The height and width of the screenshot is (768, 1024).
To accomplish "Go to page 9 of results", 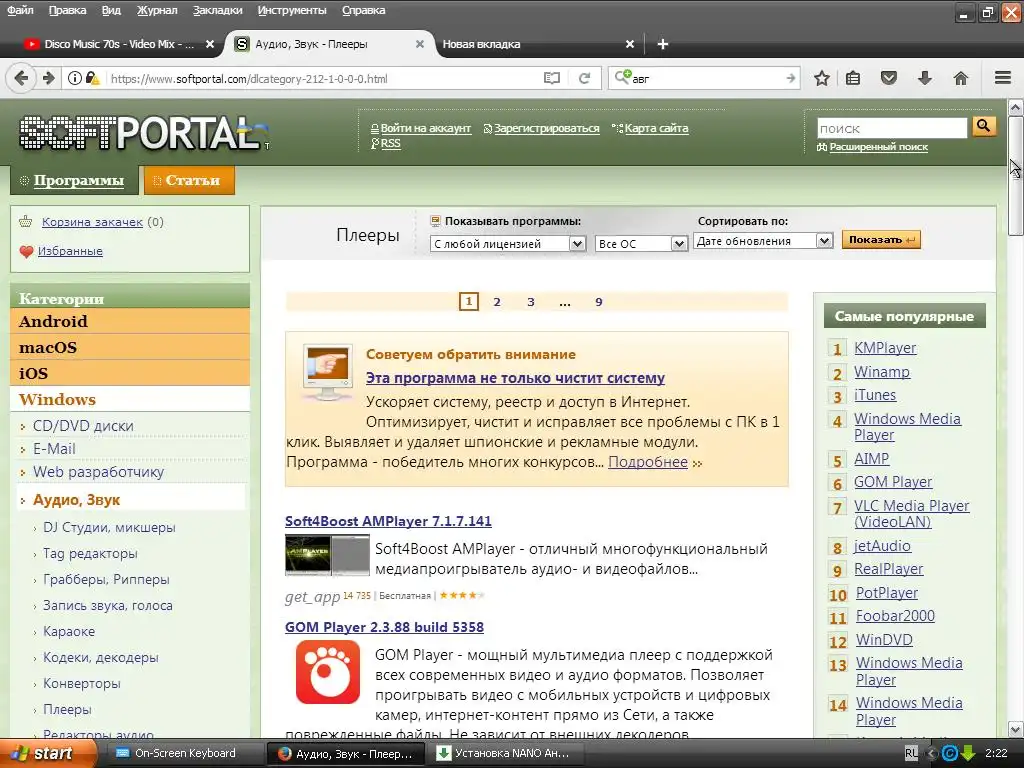I will [x=599, y=302].
